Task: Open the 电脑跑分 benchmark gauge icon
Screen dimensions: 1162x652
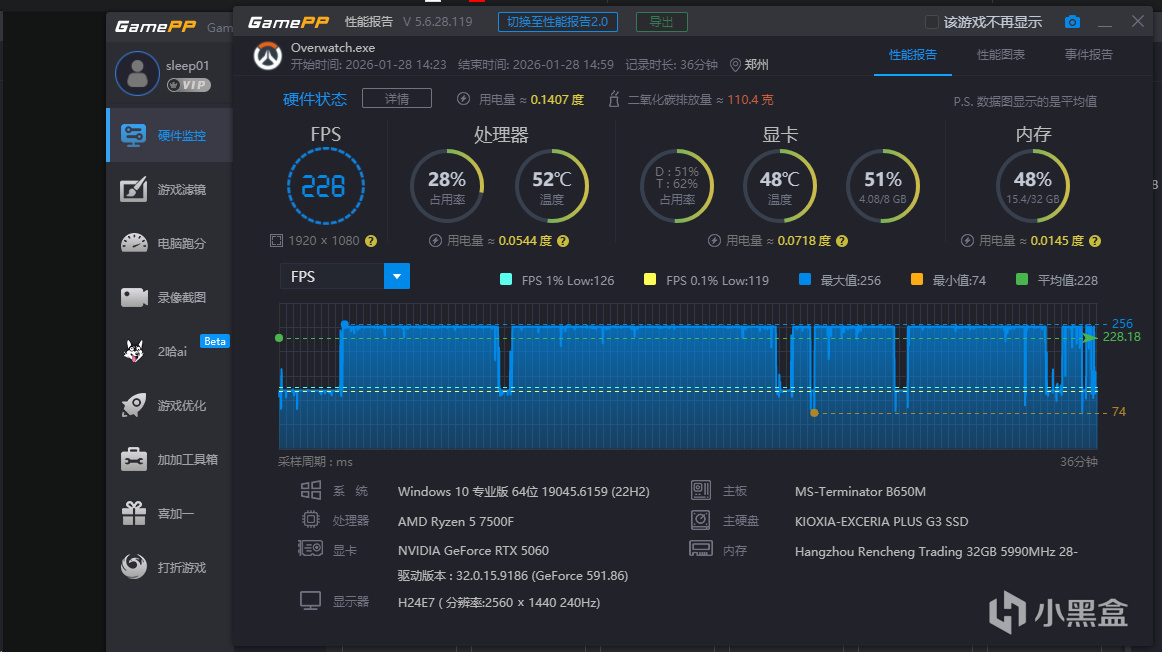Action: (134, 243)
